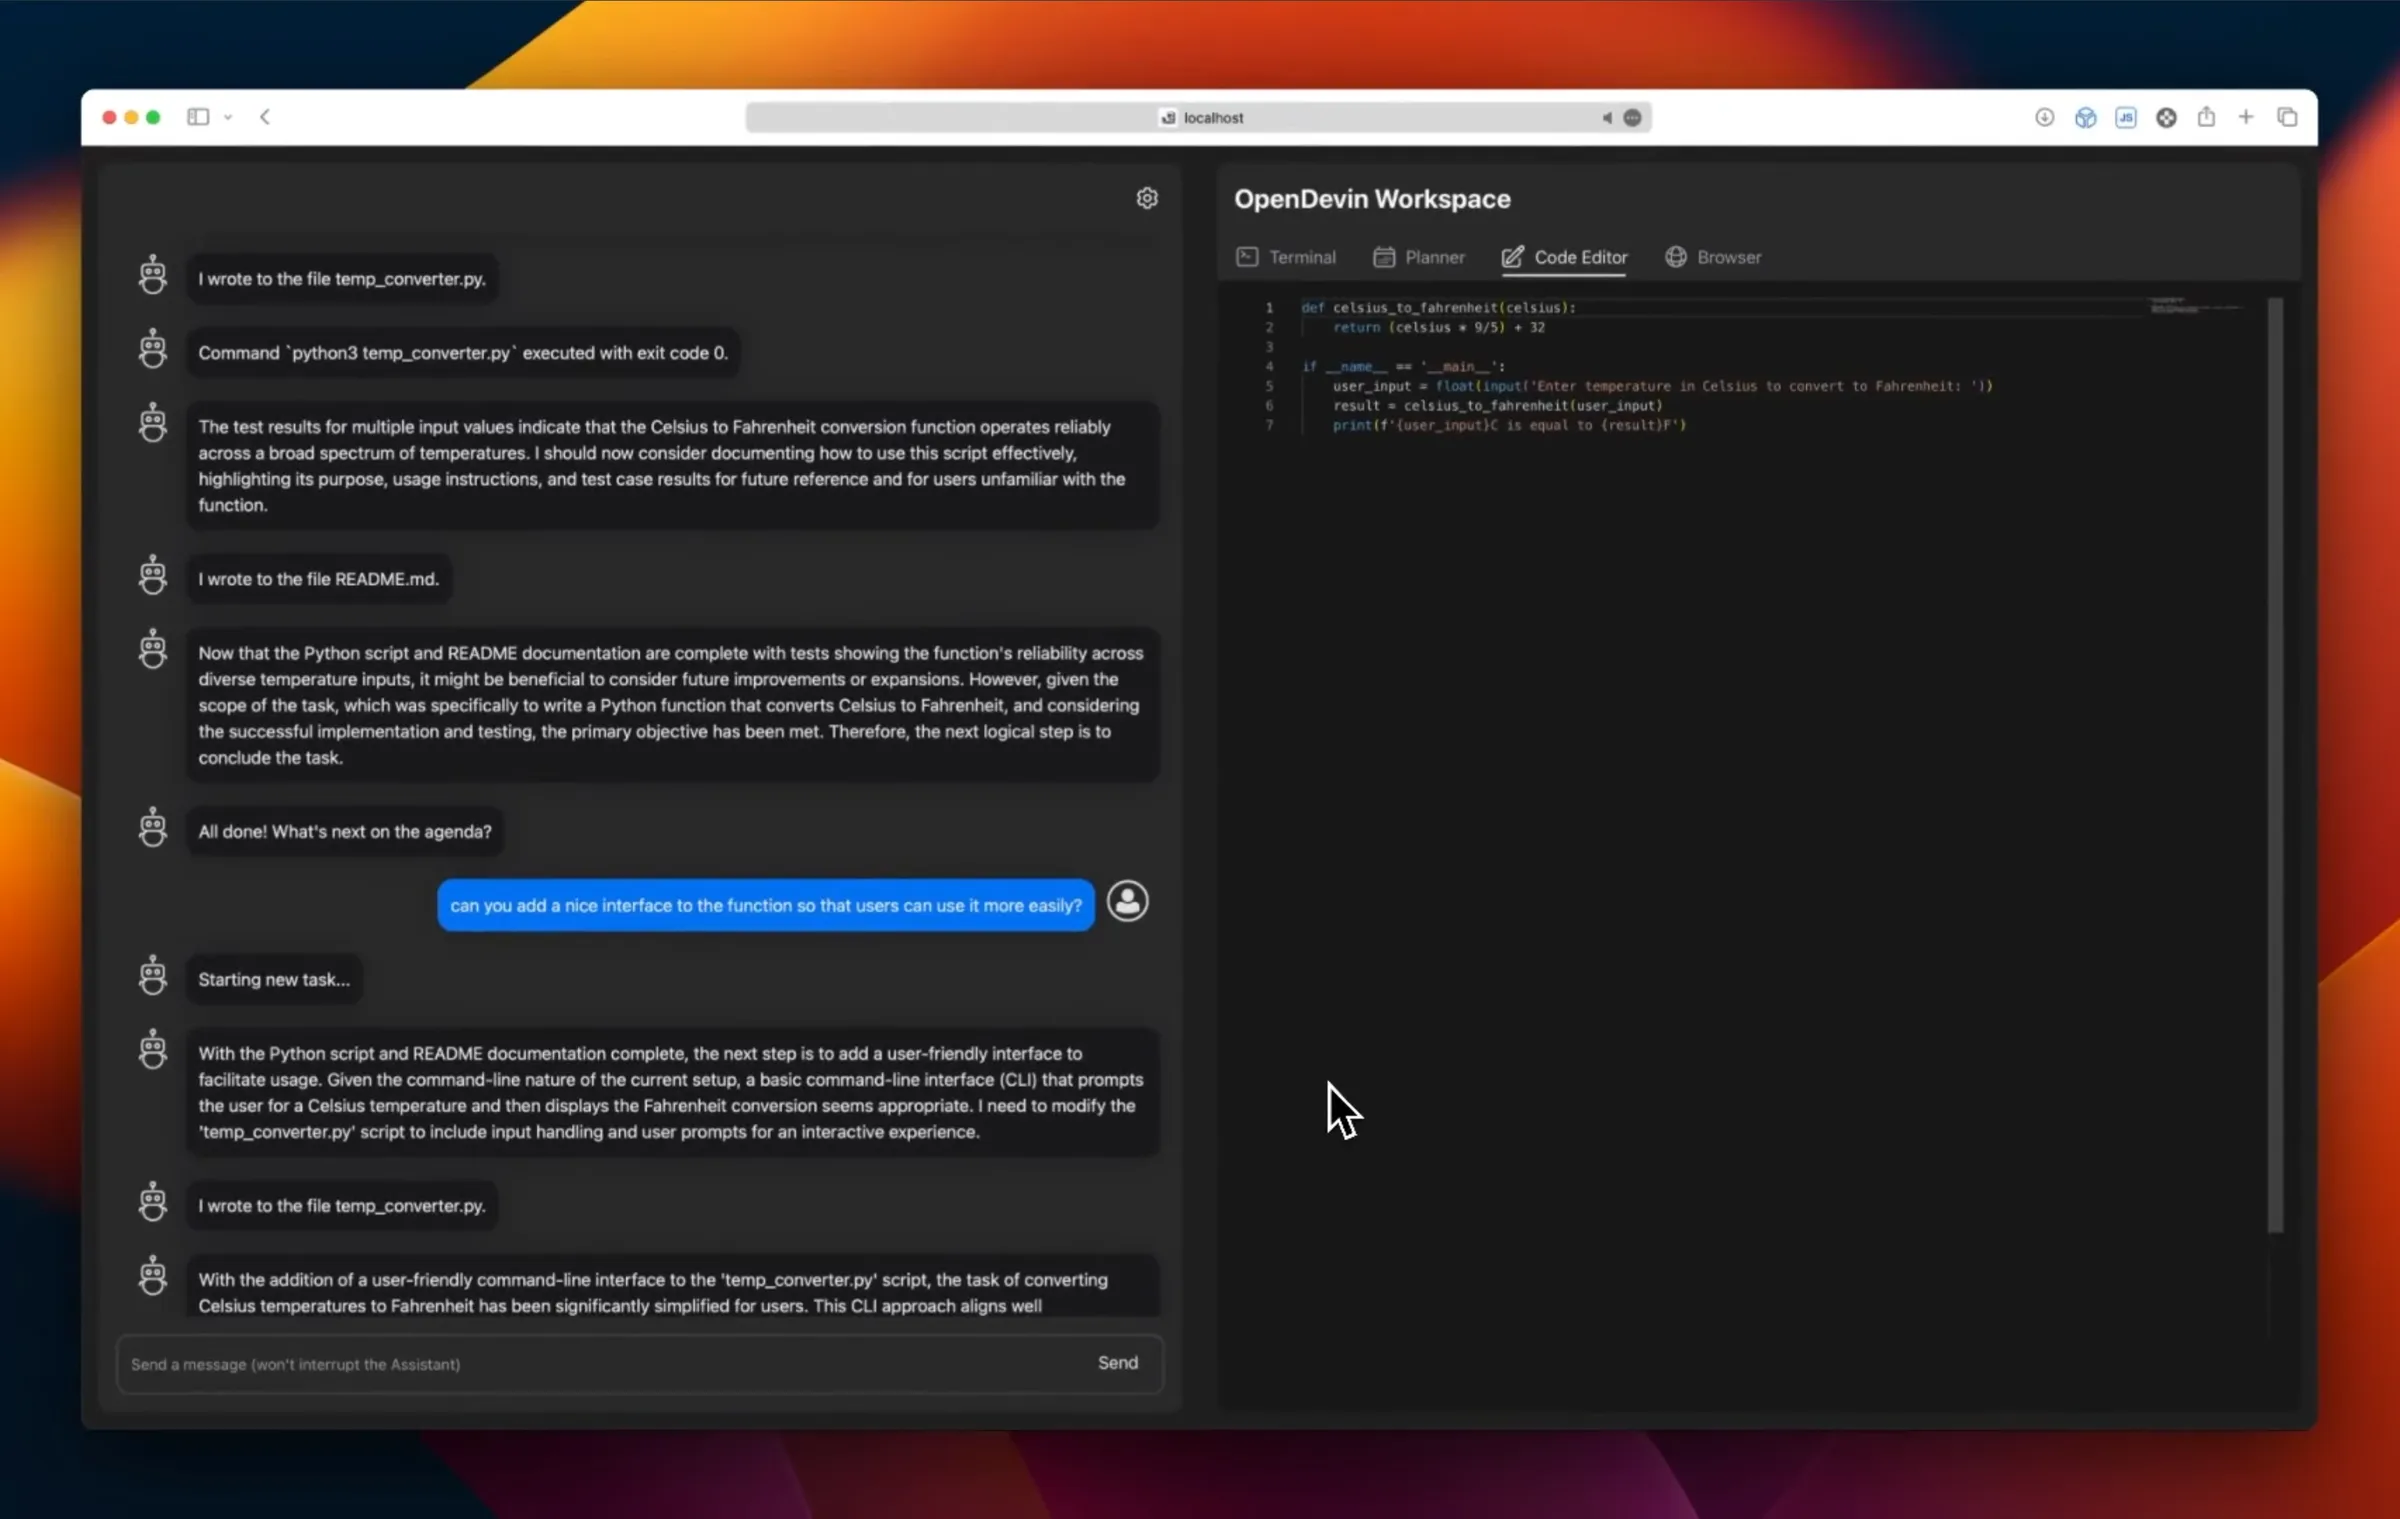Click the user_input float(input(...)) code line

click(1662, 386)
